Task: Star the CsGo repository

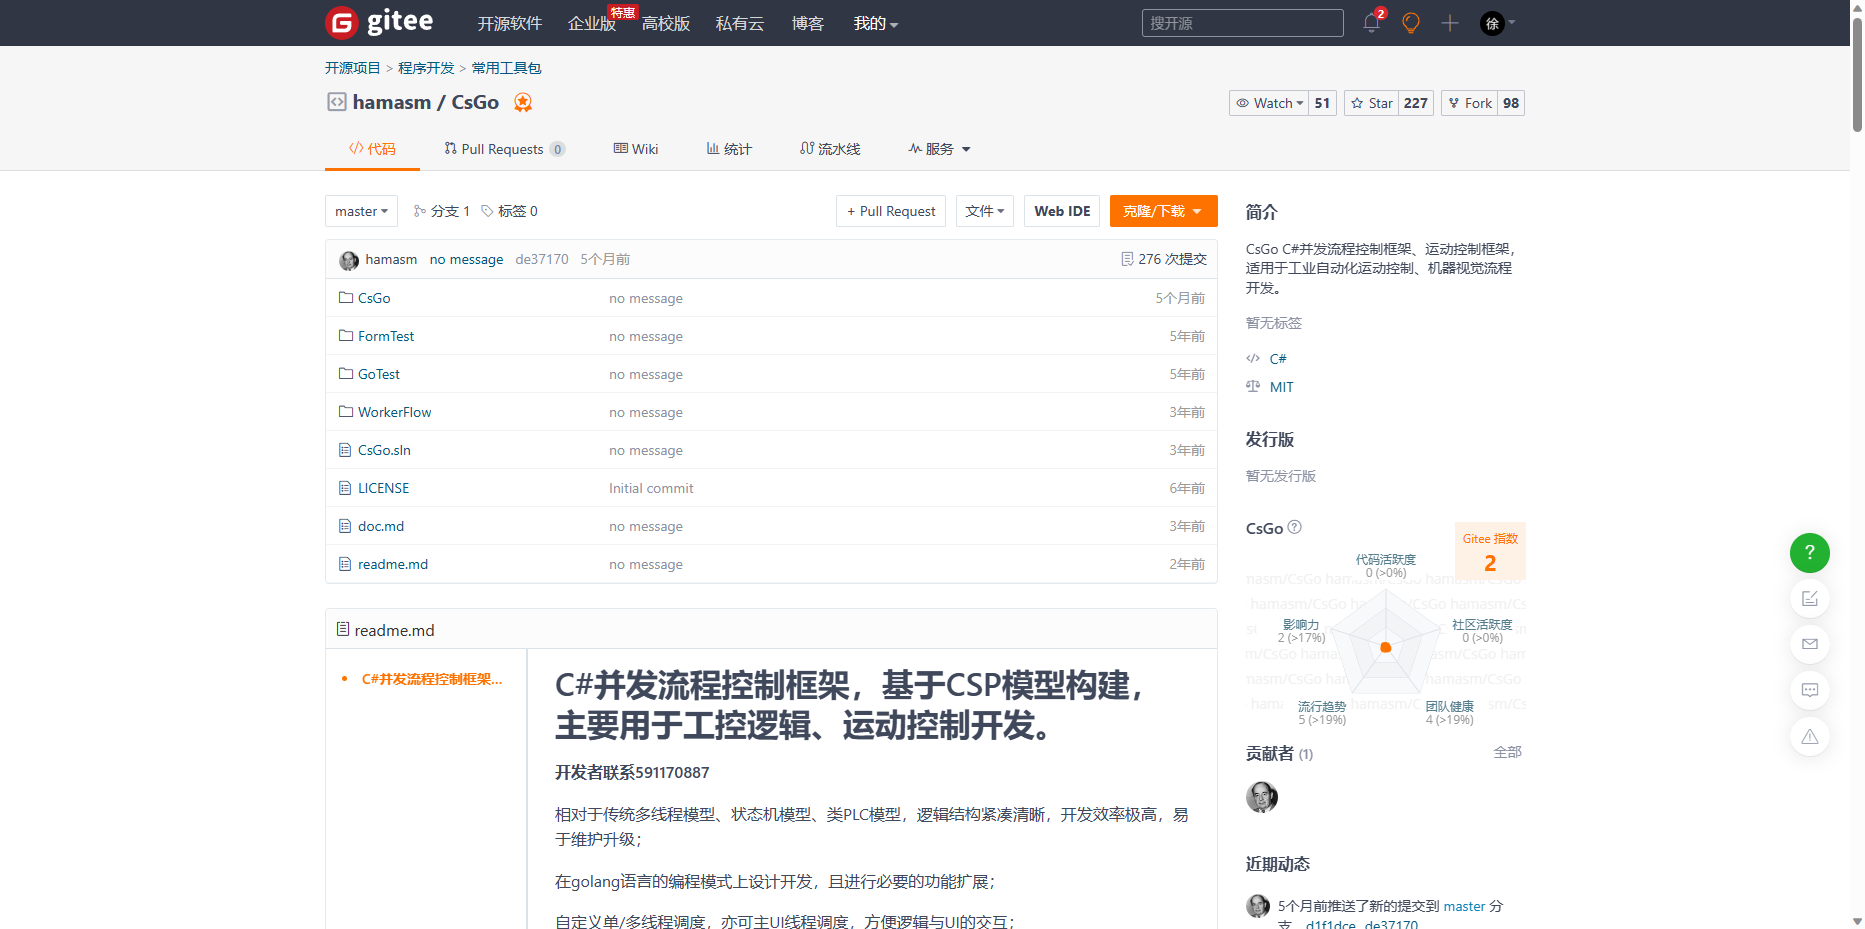Action: [x=1371, y=103]
